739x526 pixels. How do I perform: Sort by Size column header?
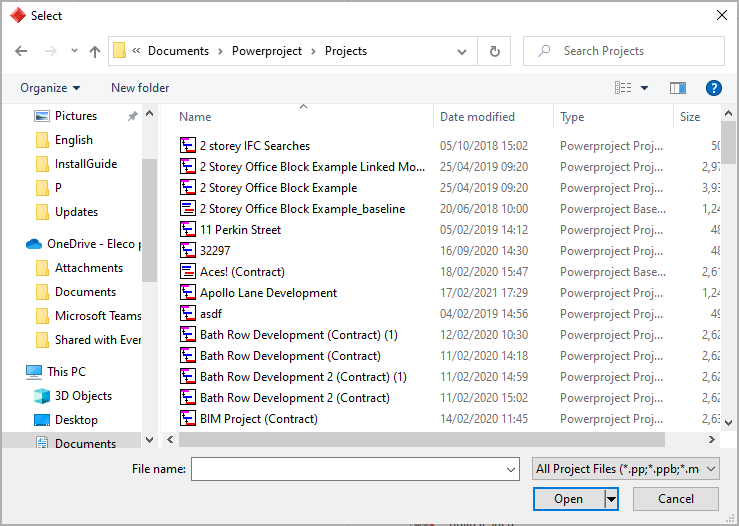(x=690, y=116)
